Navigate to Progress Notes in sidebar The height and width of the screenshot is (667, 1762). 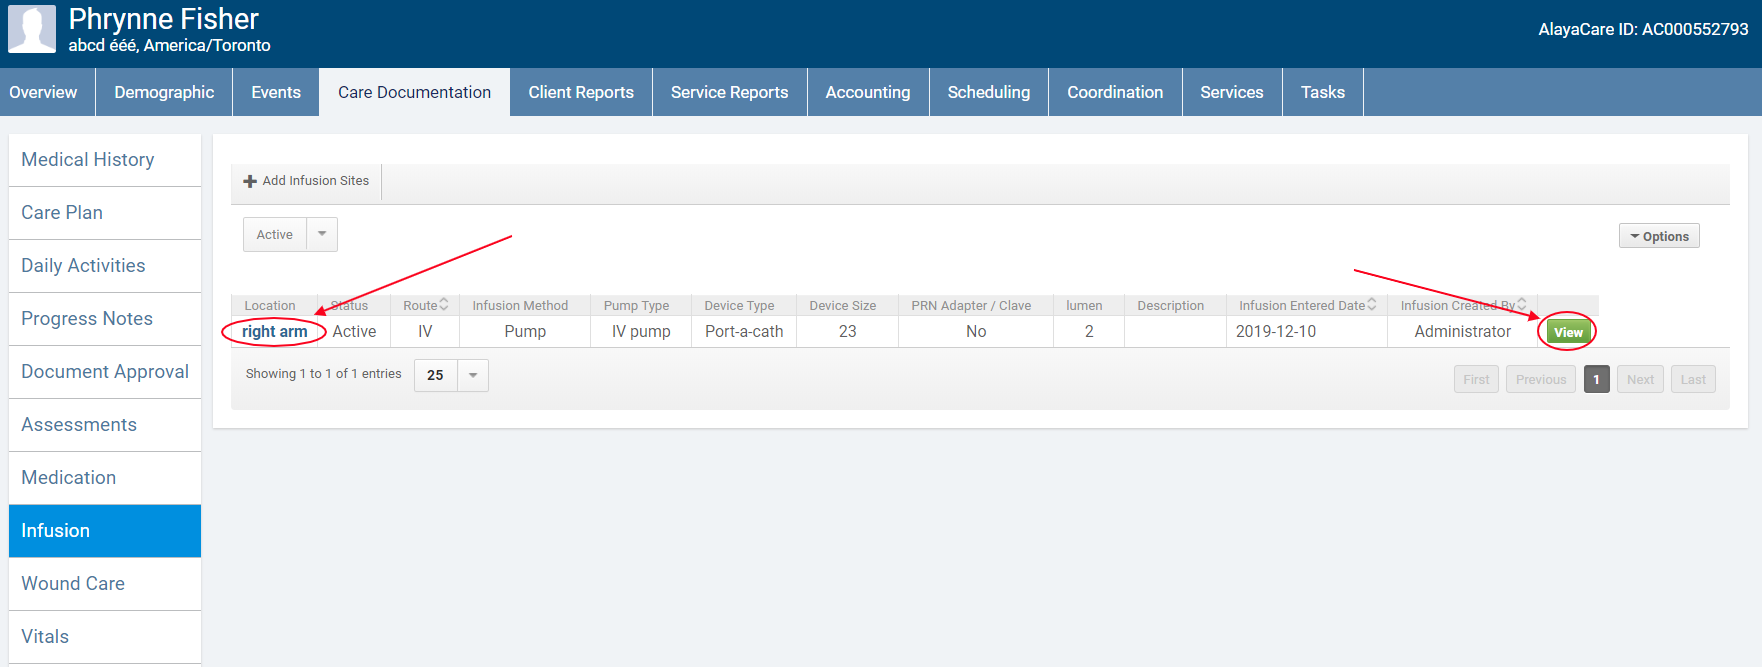(x=87, y=318)
